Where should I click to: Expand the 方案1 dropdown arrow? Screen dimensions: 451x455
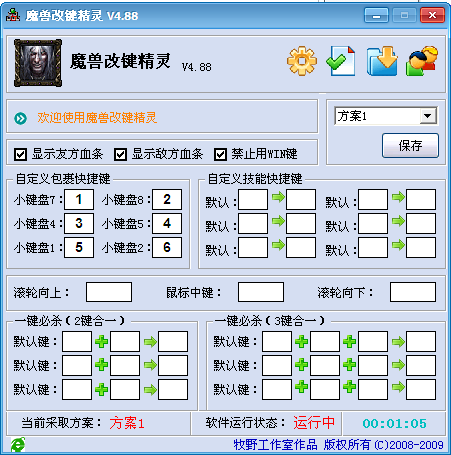(x=428, y=116)
